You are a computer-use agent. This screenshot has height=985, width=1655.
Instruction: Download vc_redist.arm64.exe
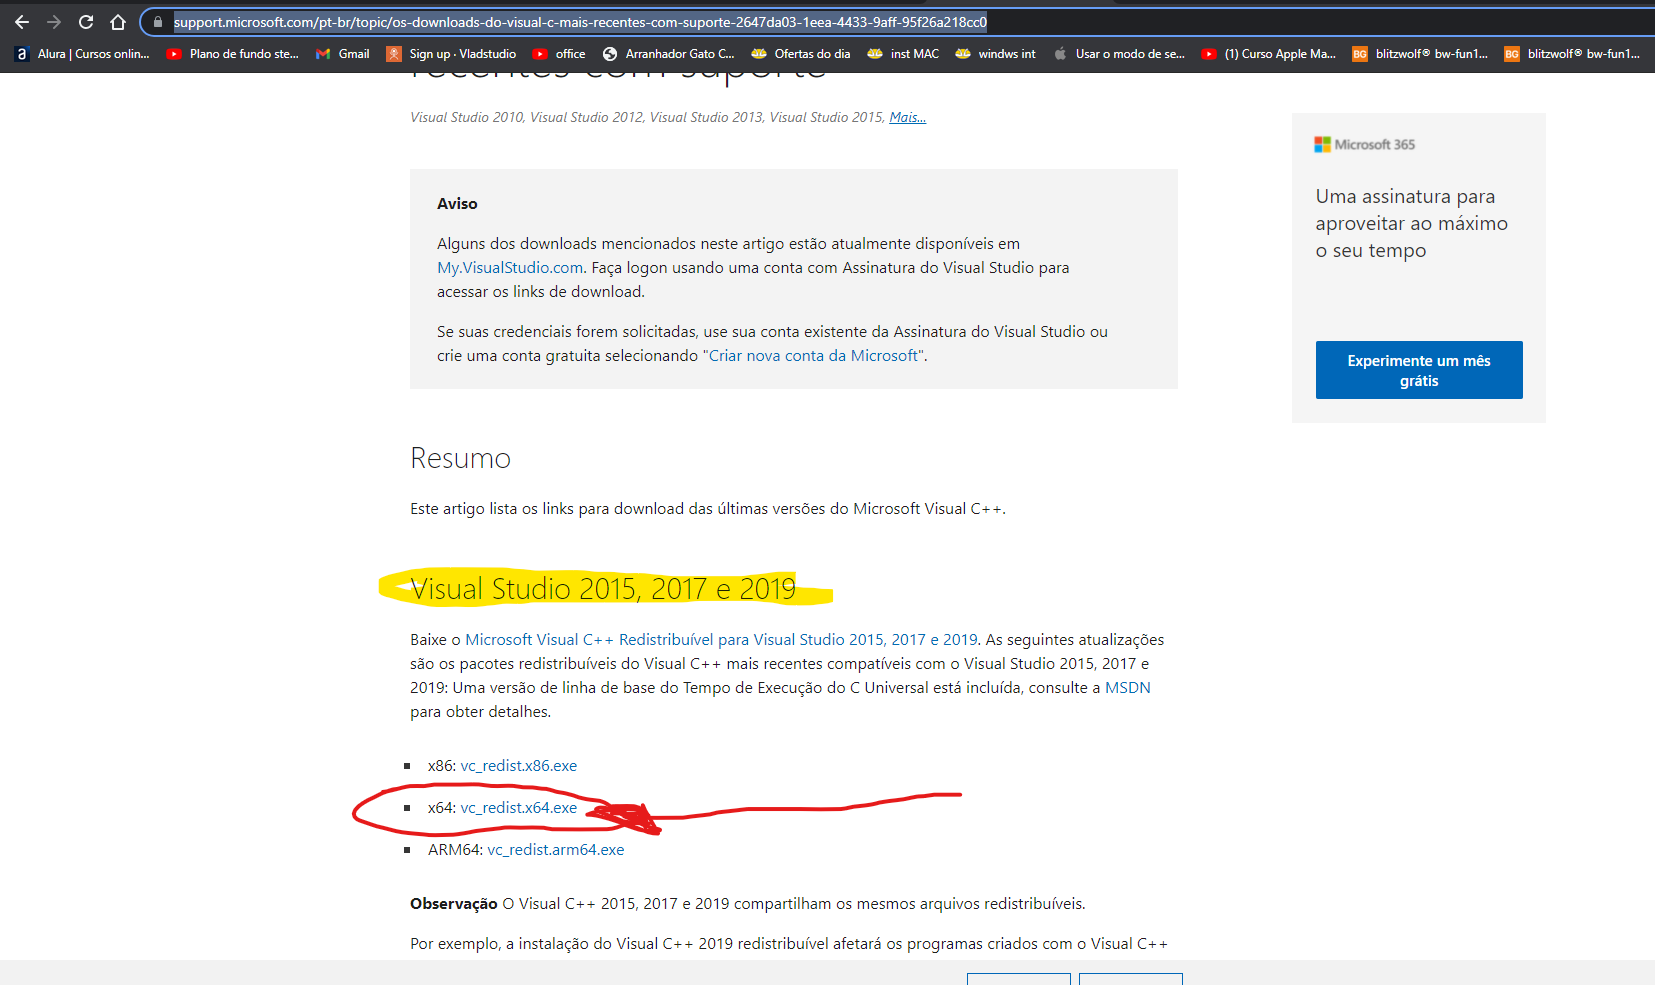pyautogui.click(x=555, y=850)
